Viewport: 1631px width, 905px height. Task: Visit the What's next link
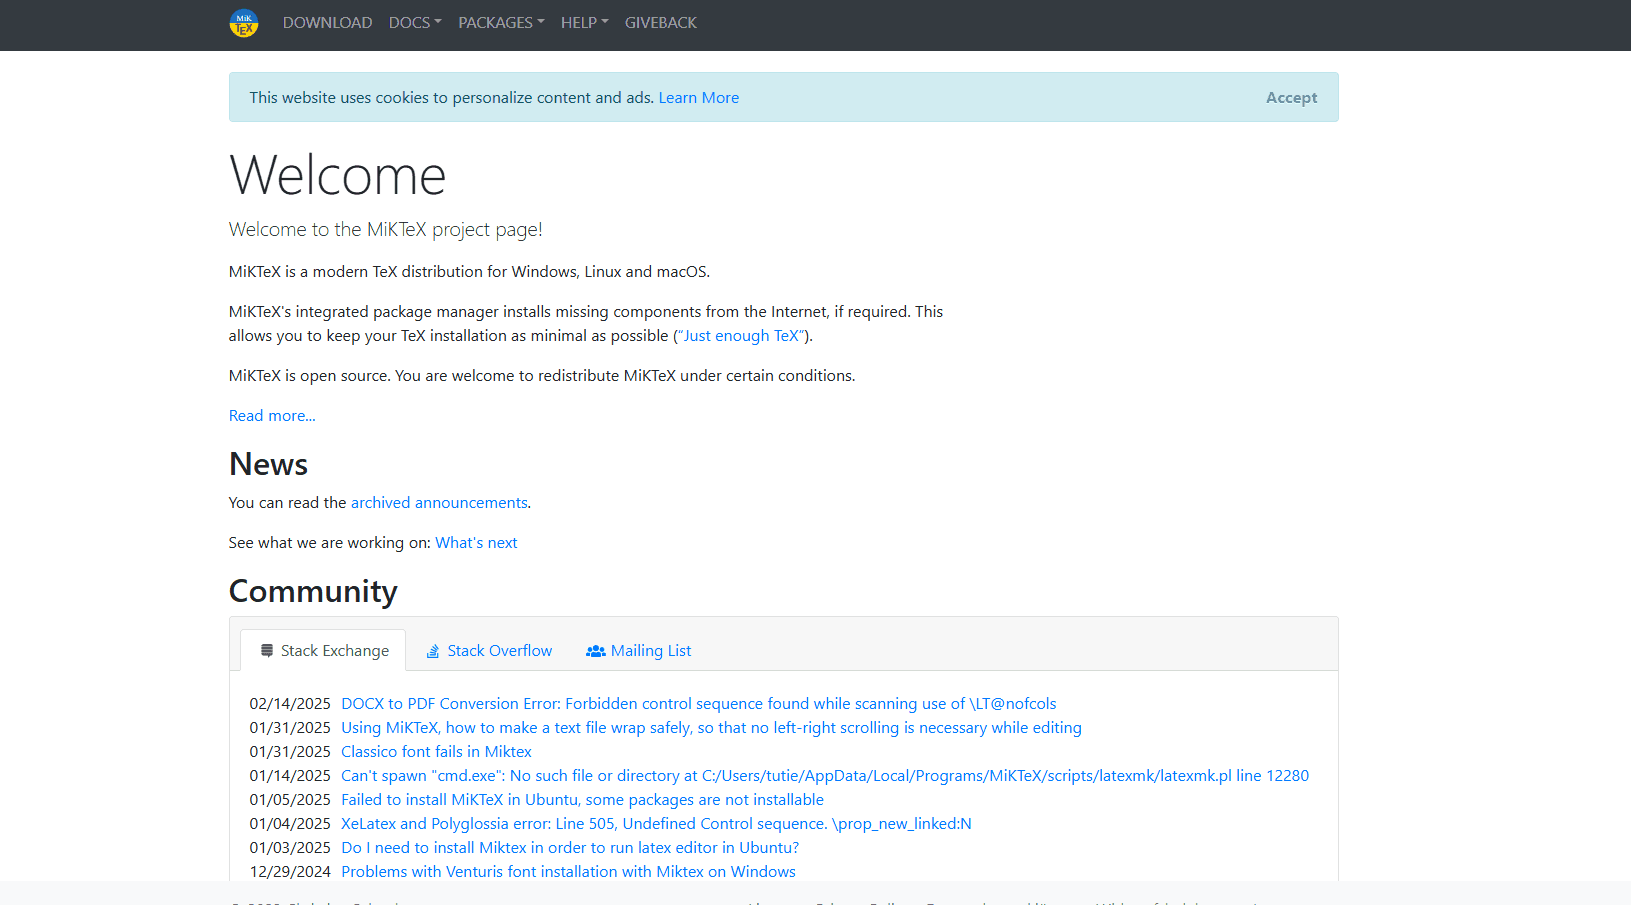pos(476,543)
